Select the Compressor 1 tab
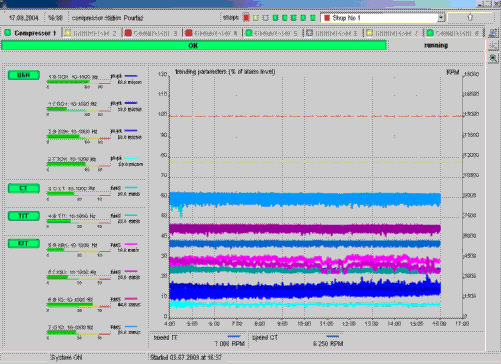Viewport: 501px width, 364px height. [x=31, y=33]
